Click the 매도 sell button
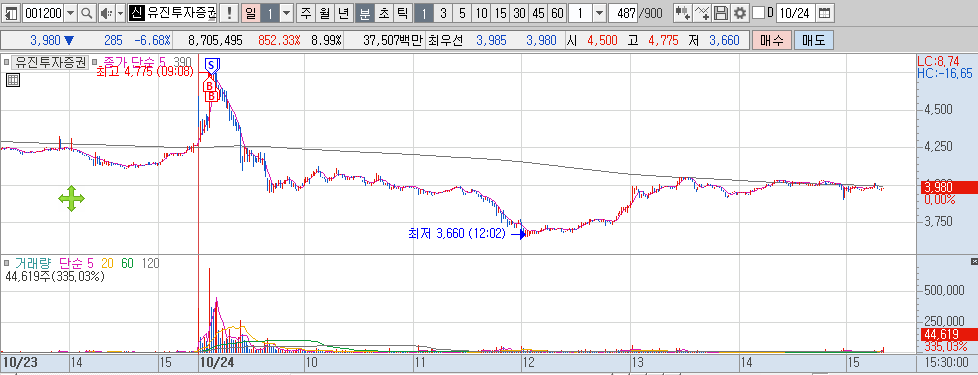The image size is (978, 375). tap(813, 41)
